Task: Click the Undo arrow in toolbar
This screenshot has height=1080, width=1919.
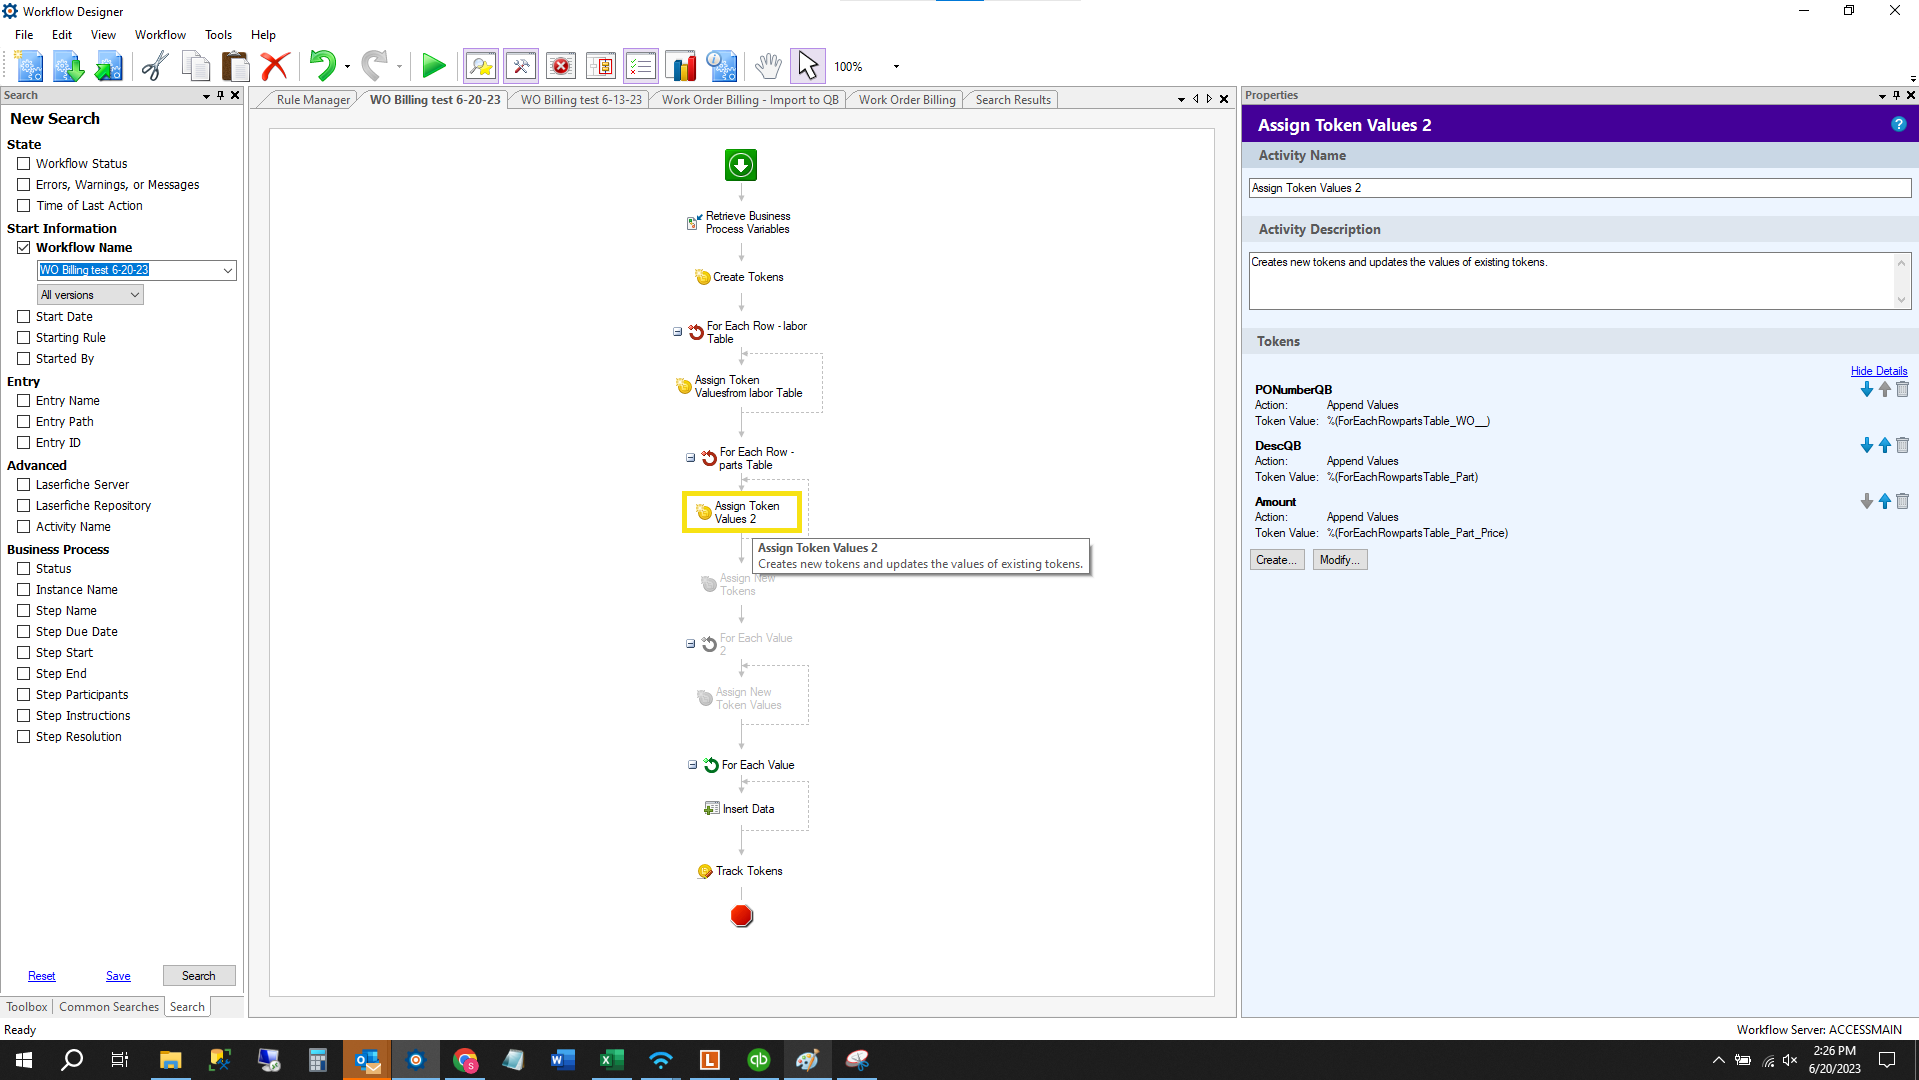Action: click(322, 67)
